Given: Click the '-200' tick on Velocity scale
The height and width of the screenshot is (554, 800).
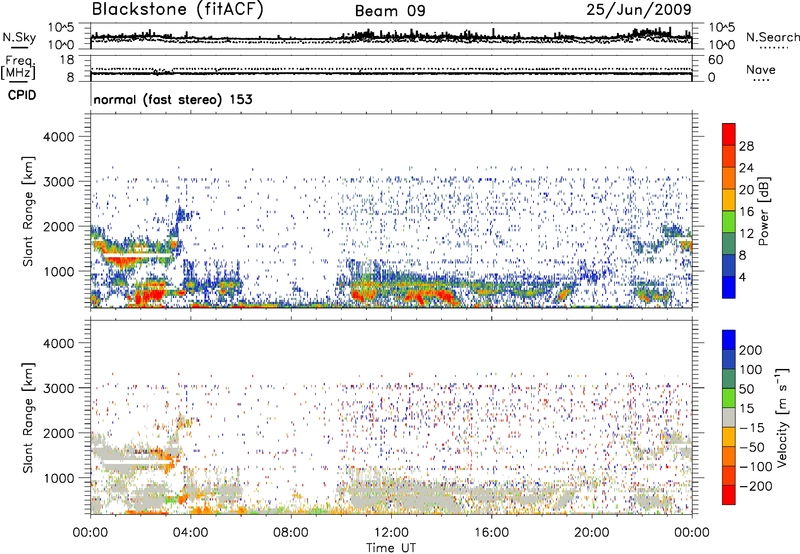Looking at the screenshot, I should point(755,486).
